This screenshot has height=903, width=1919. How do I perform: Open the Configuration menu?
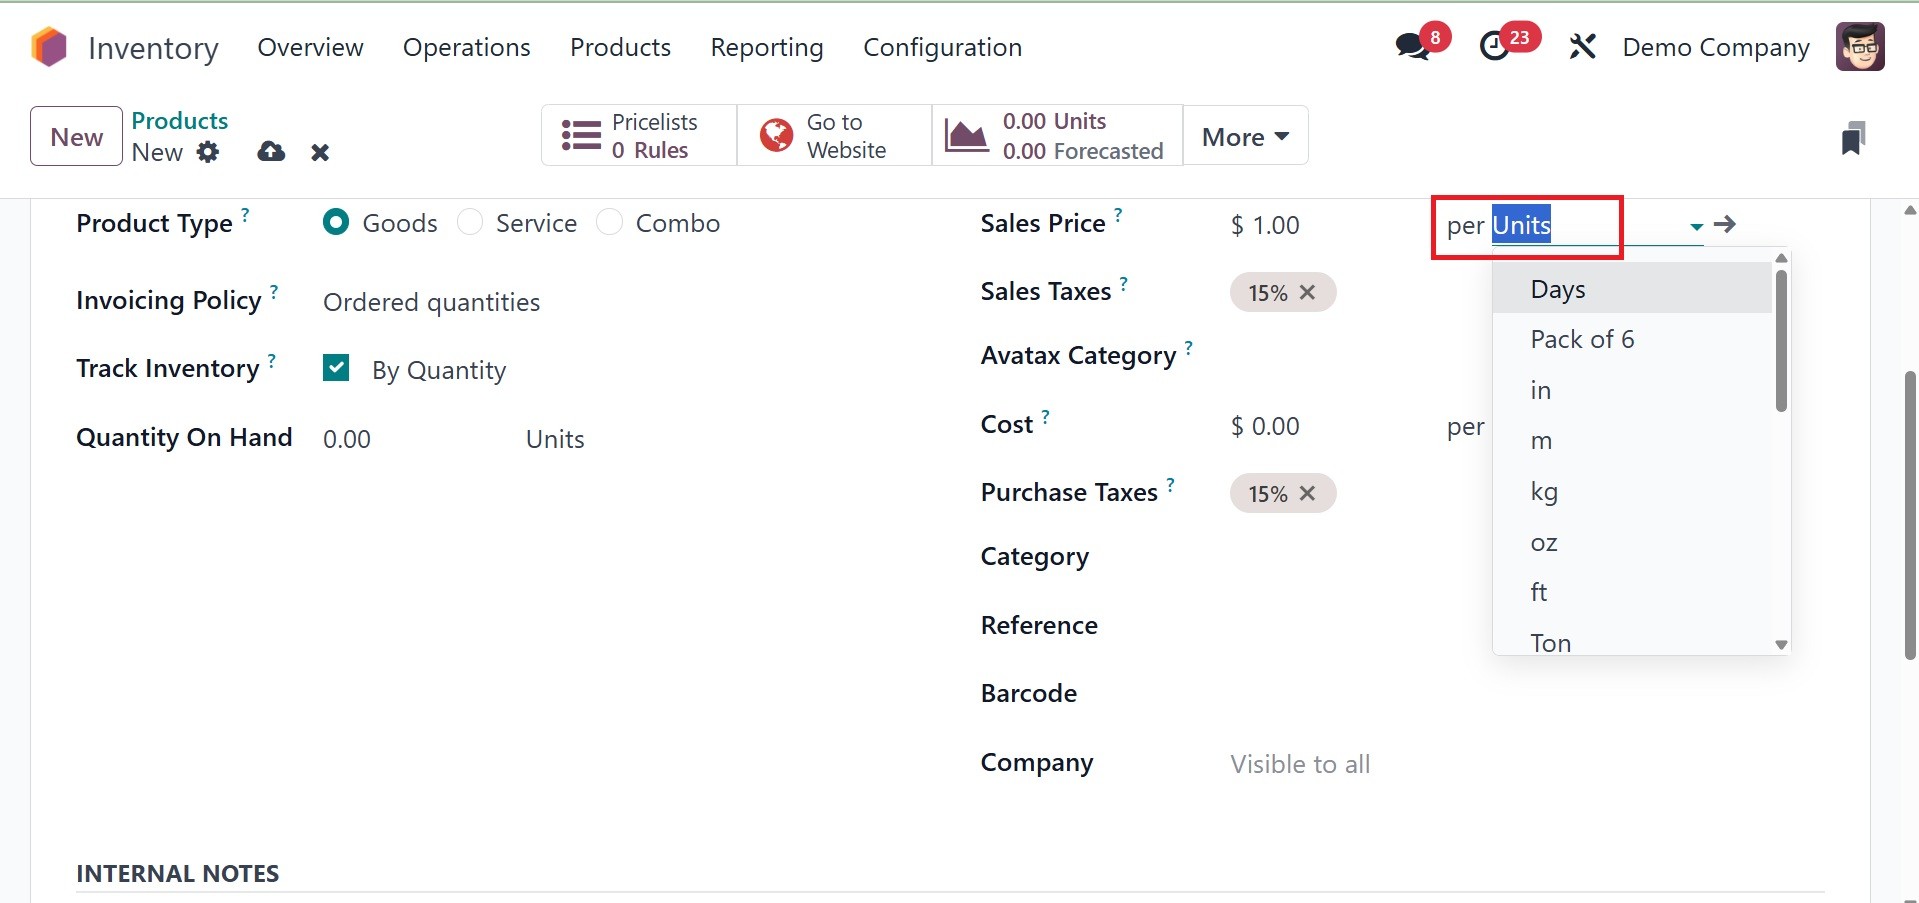tap(942, 47)
